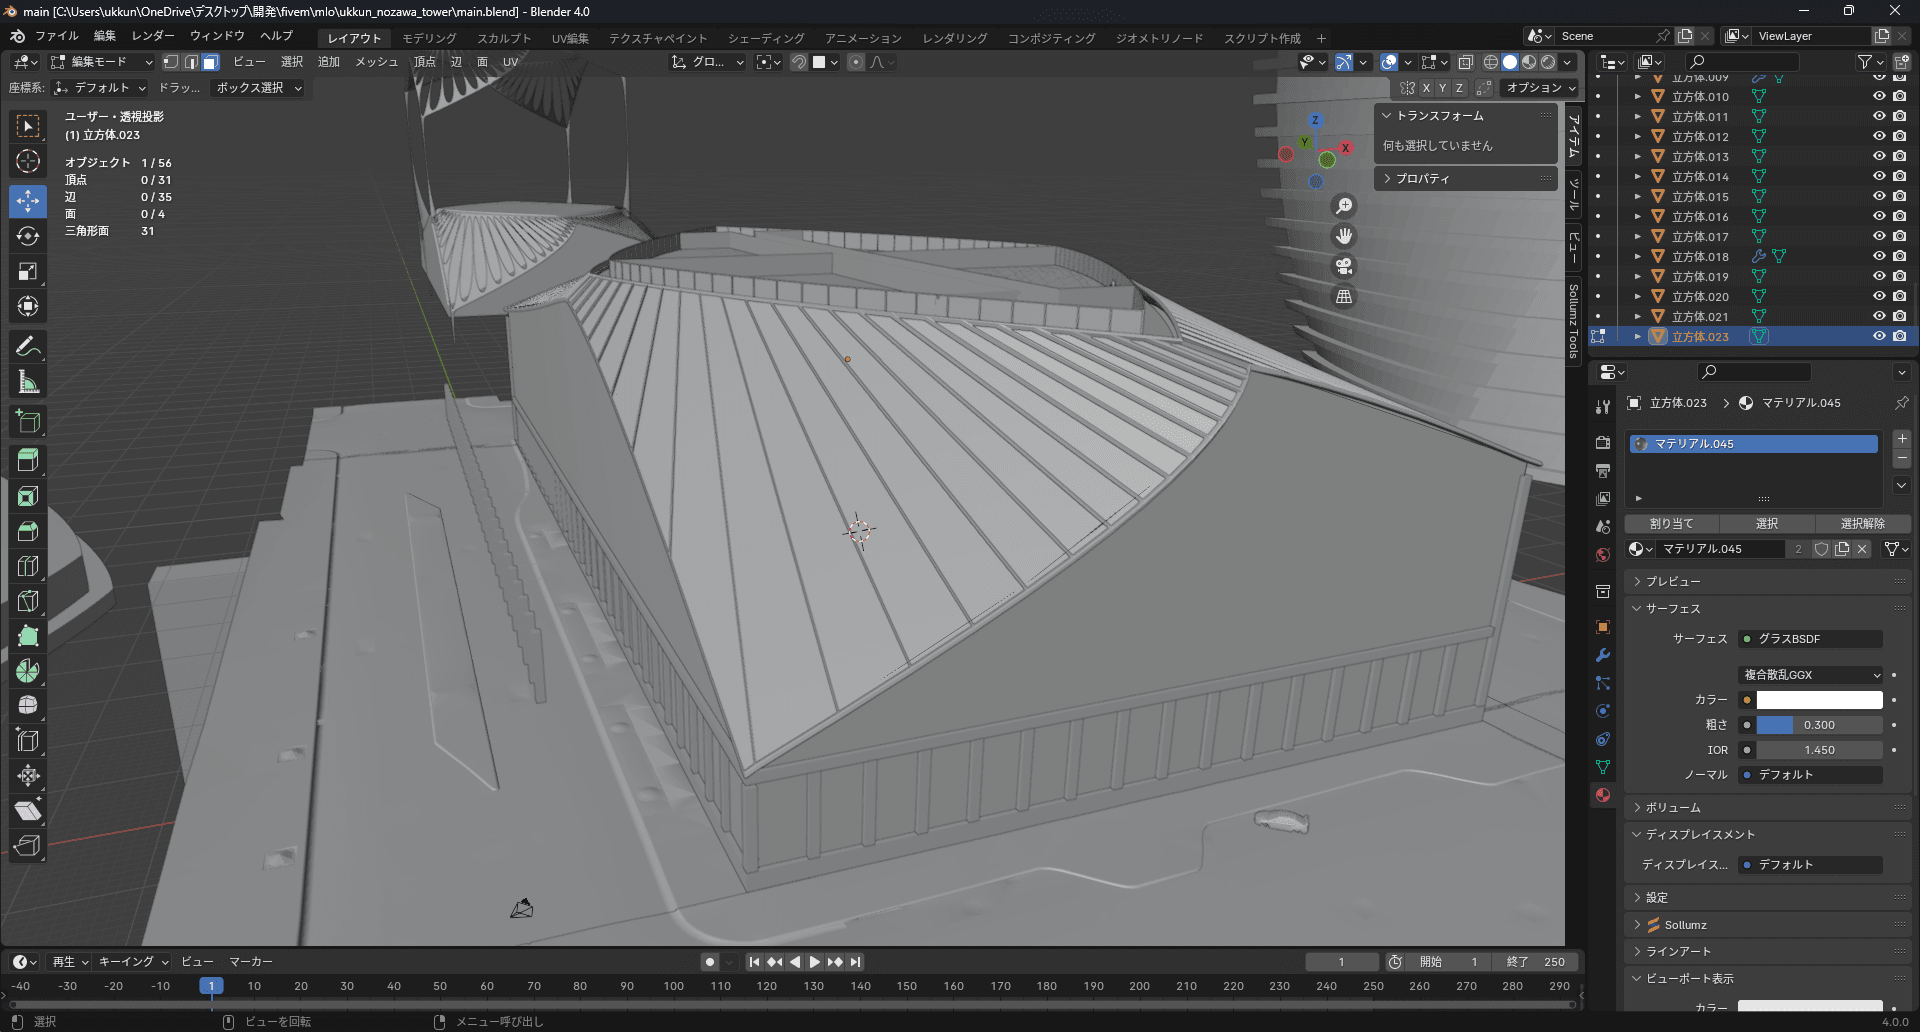1920x1032 pixels.
Task: Expand 立方体.013 in the outliner
Action: point(1637,157)
